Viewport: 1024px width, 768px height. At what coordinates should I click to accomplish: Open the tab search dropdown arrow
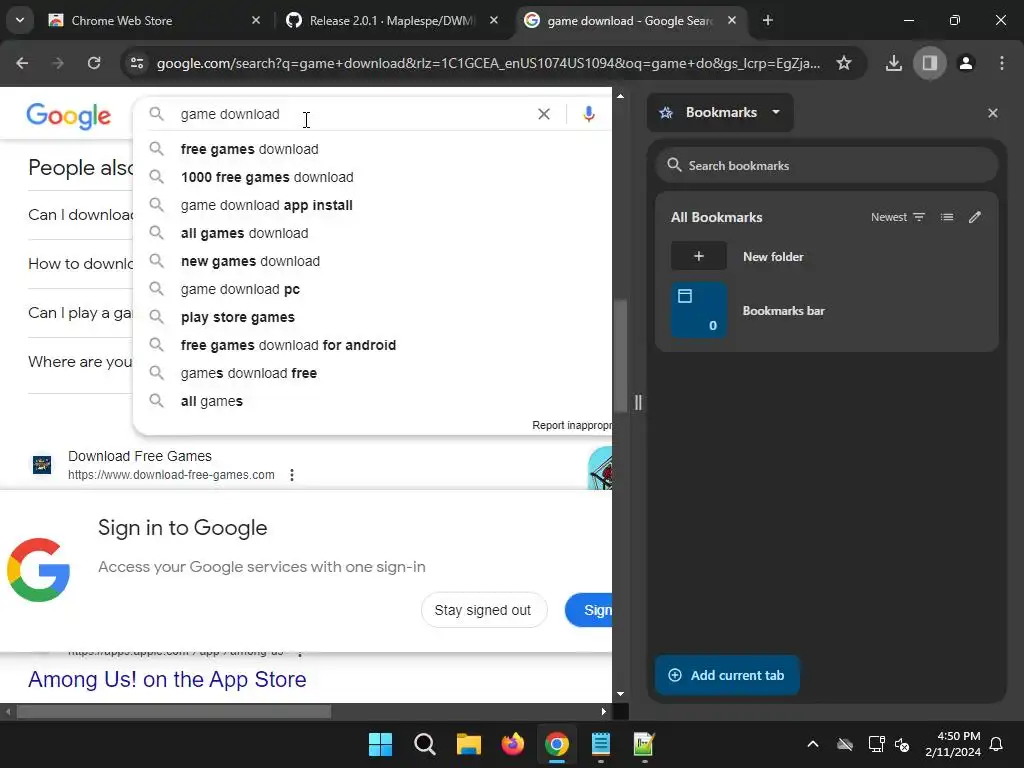click(x=20, y=20)
